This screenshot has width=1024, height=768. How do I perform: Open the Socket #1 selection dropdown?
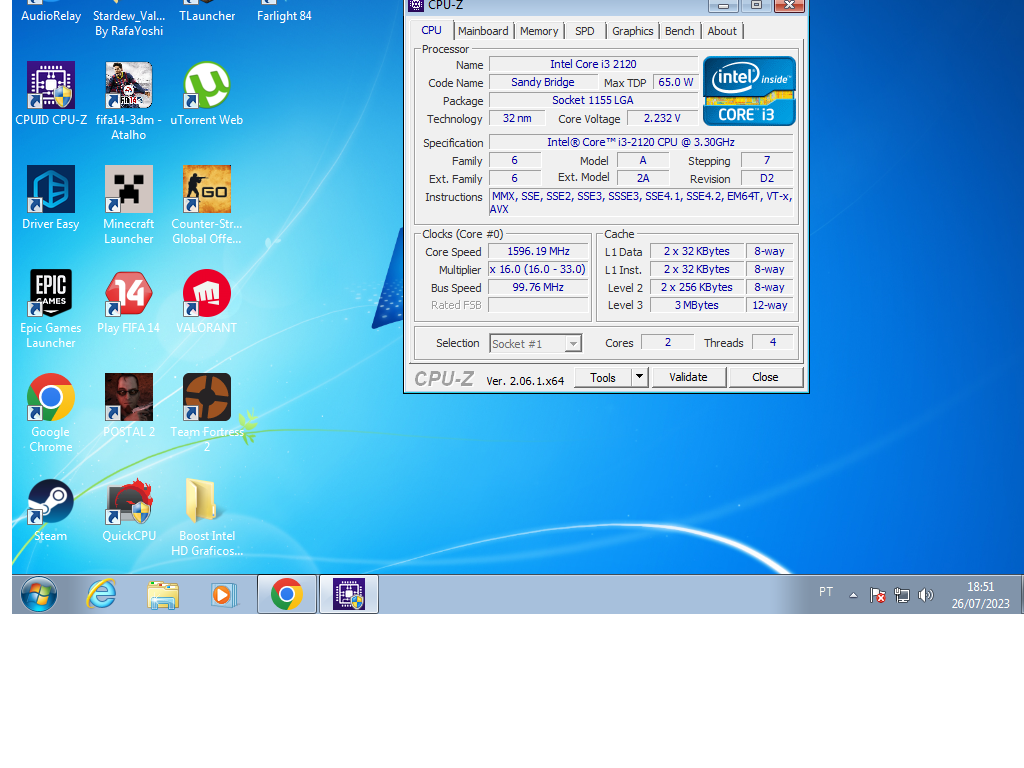pos(536,344)
